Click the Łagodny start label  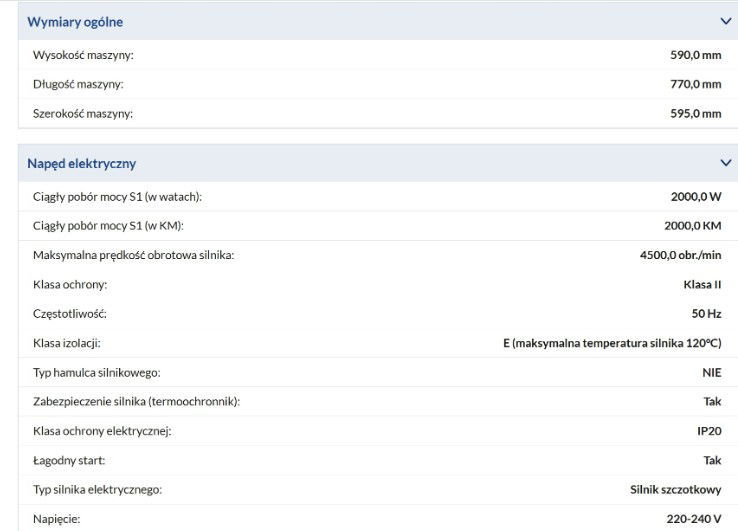(x=69, y=460)
